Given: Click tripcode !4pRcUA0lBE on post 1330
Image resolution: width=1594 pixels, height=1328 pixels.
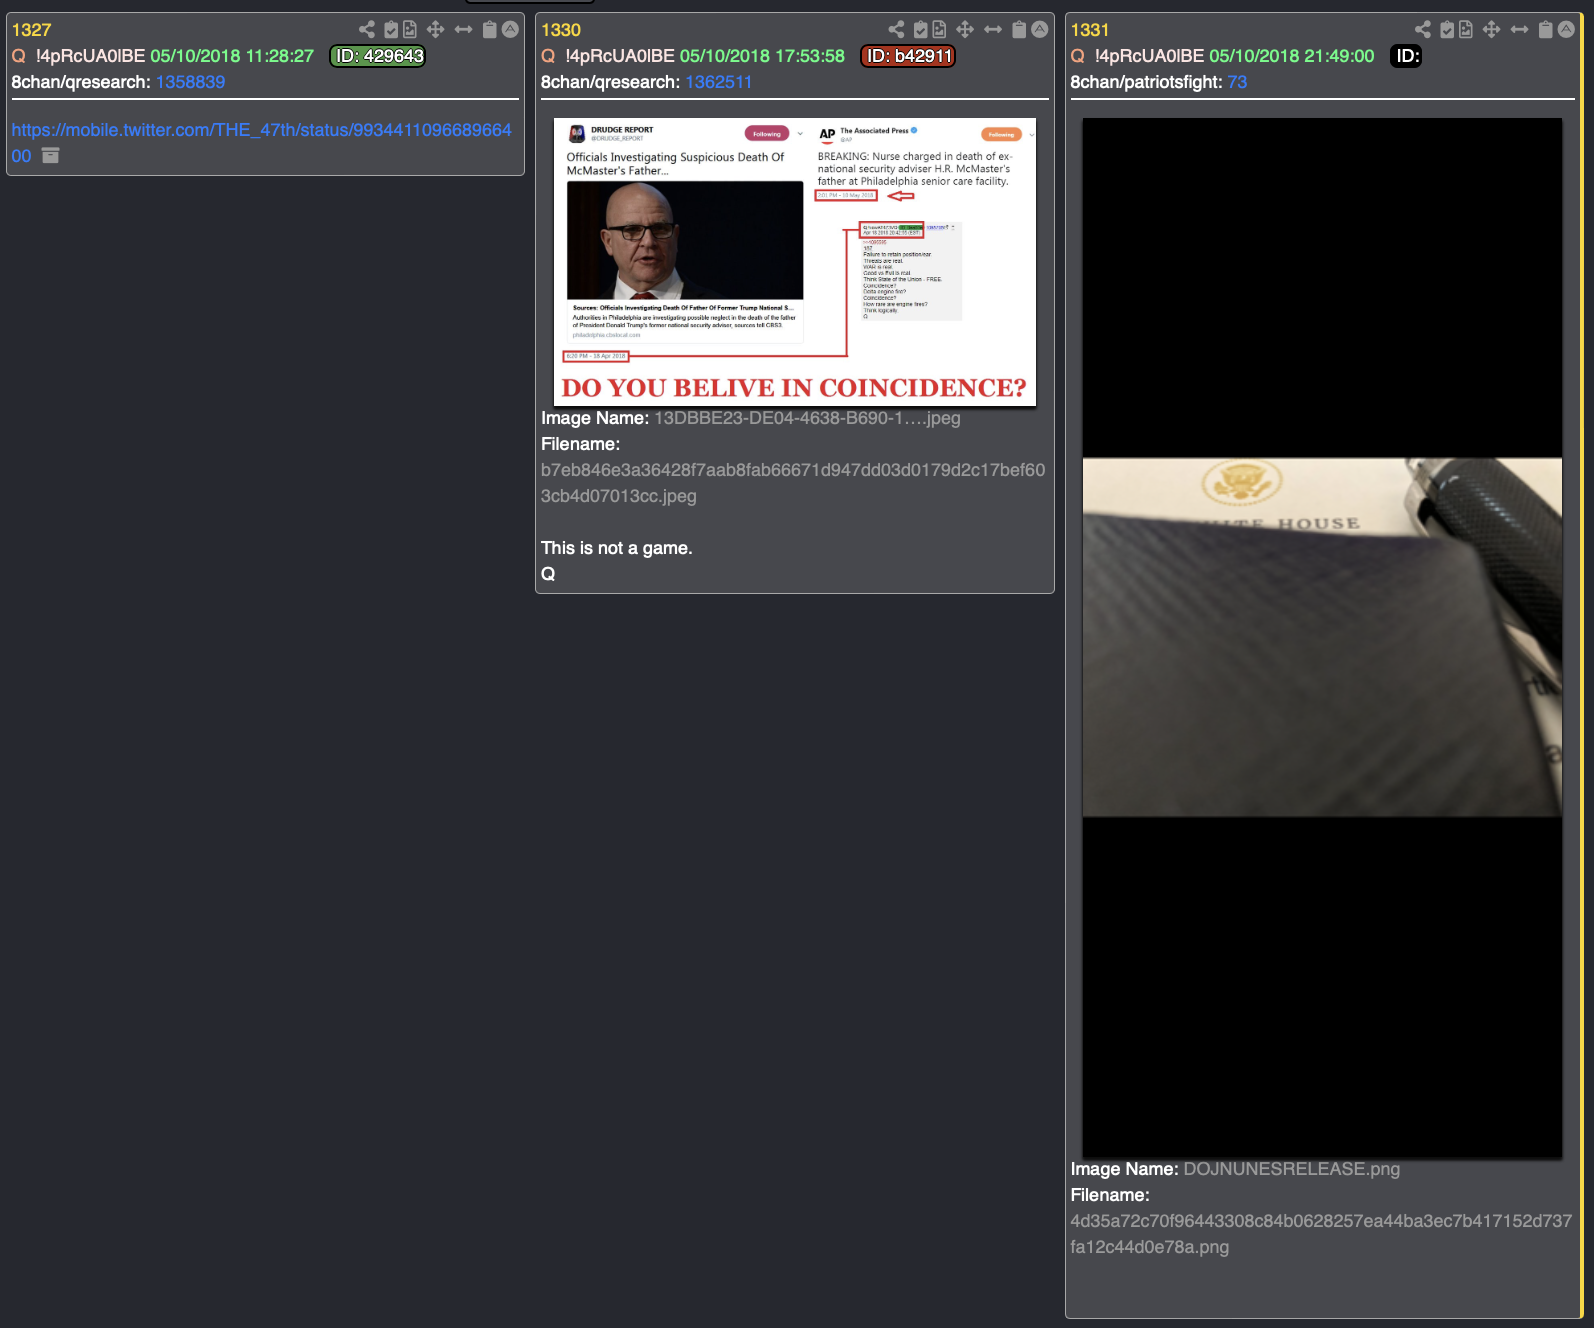Looking at the screenshot, I should click(x=620, y=56).
